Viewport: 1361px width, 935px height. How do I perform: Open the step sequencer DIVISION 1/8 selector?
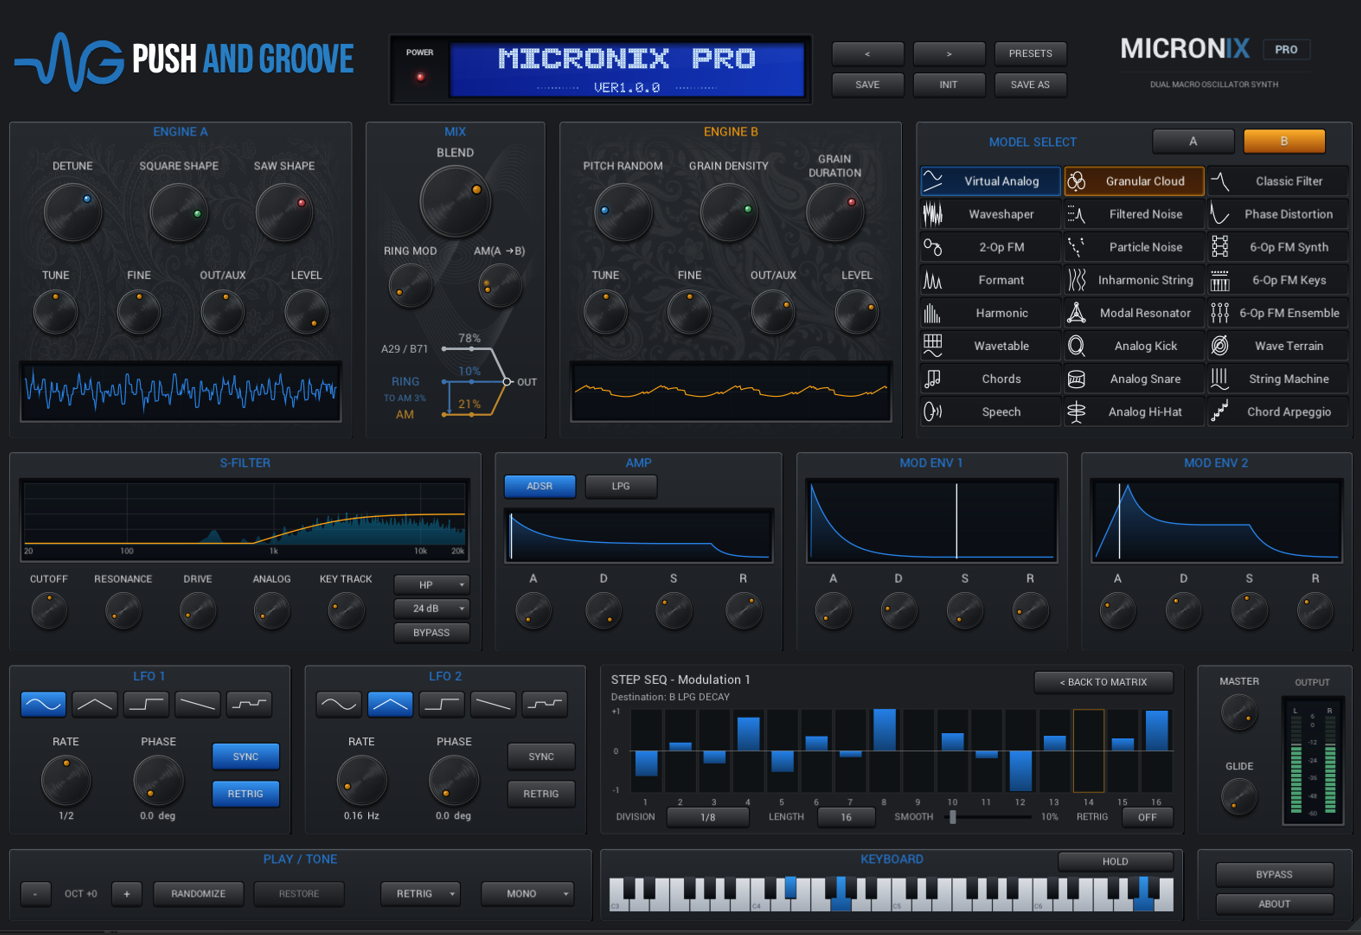click(708, 817)
